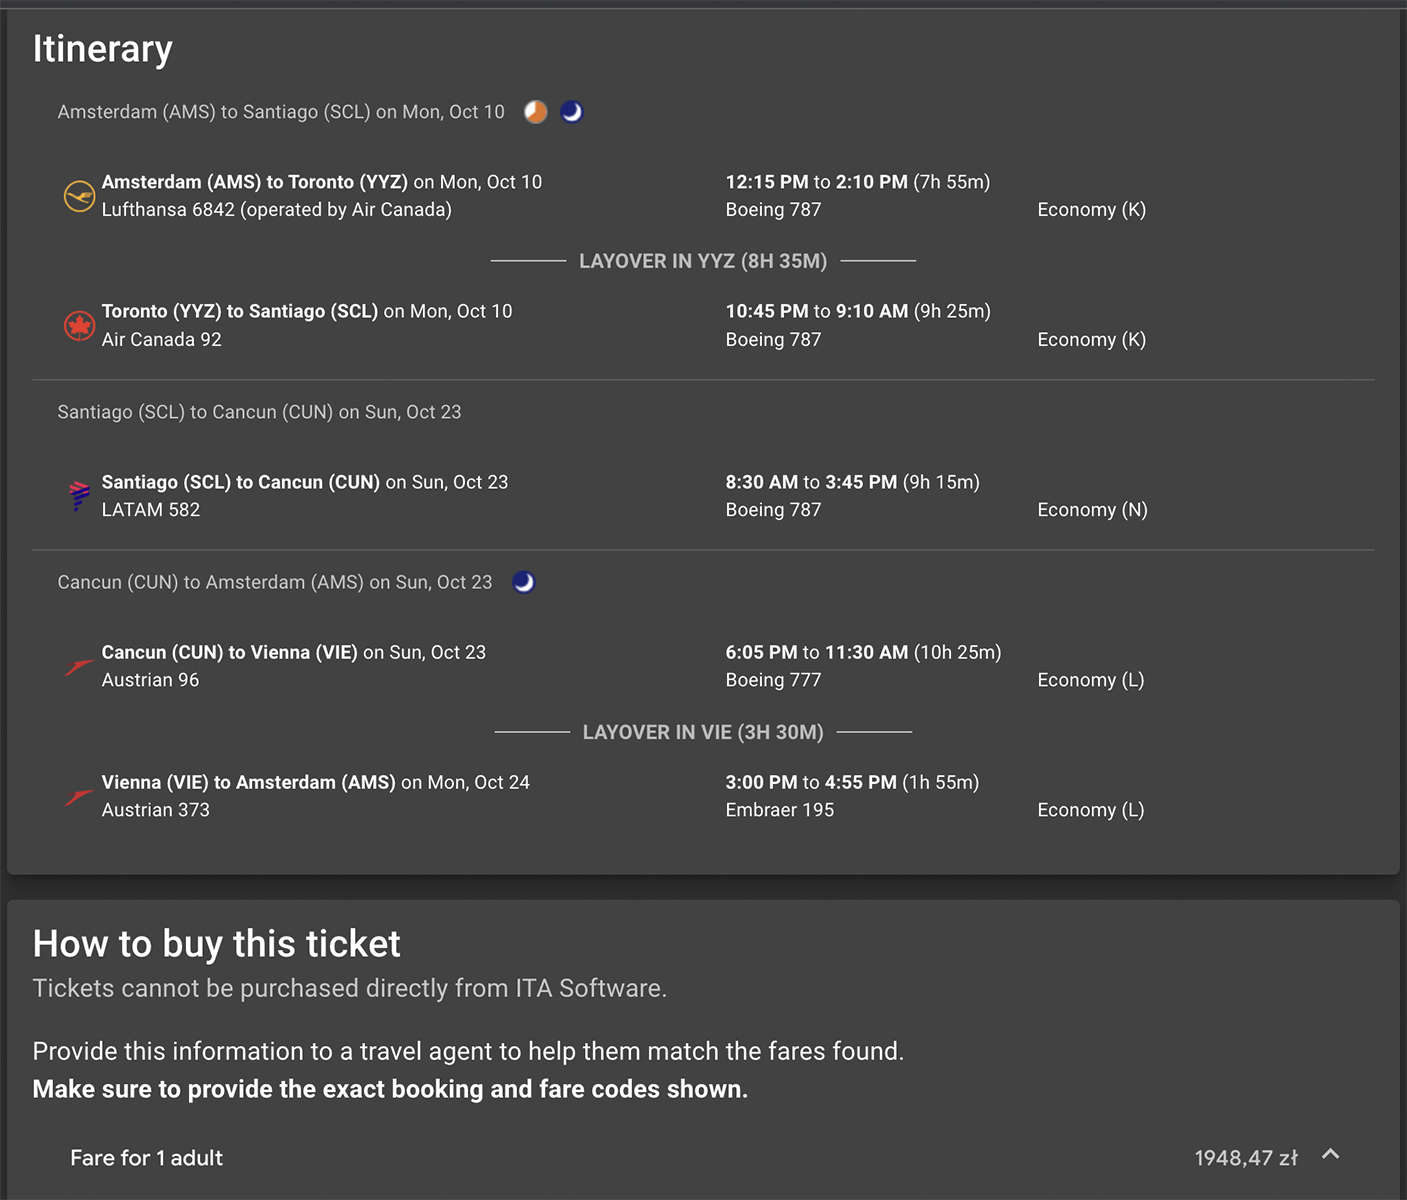Click Cancun (CUN) to Vienna (VIE) flight title
Image resolution: width=1407 pixels, height=1200 pixels.
coord(230,652)
